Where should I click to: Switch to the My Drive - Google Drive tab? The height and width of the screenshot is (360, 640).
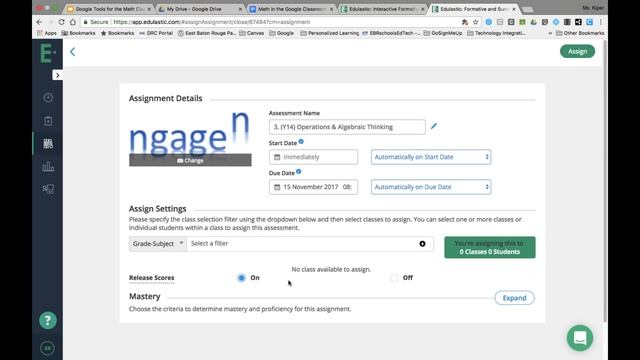click(x=200, y=9)
